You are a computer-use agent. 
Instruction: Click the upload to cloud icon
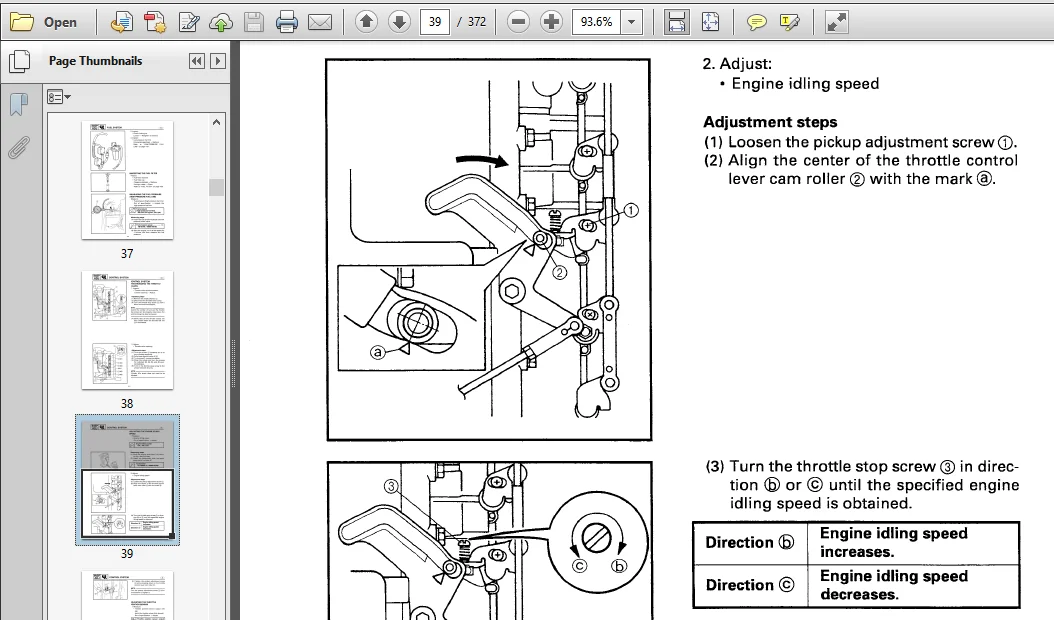(x=220, y=22)
